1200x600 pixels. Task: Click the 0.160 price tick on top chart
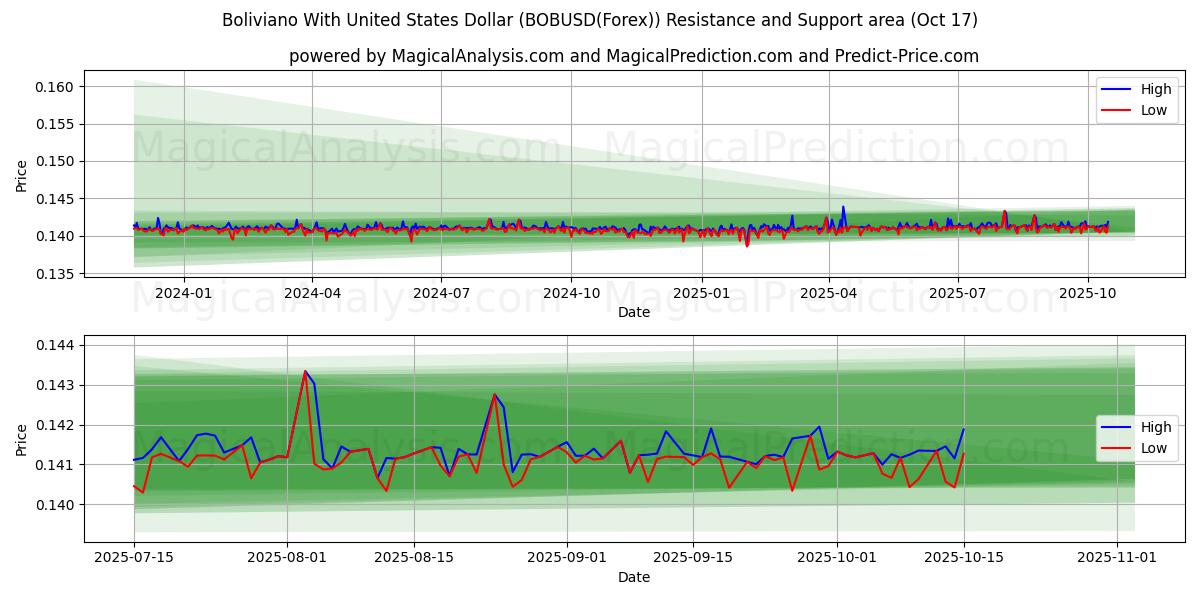55,87
